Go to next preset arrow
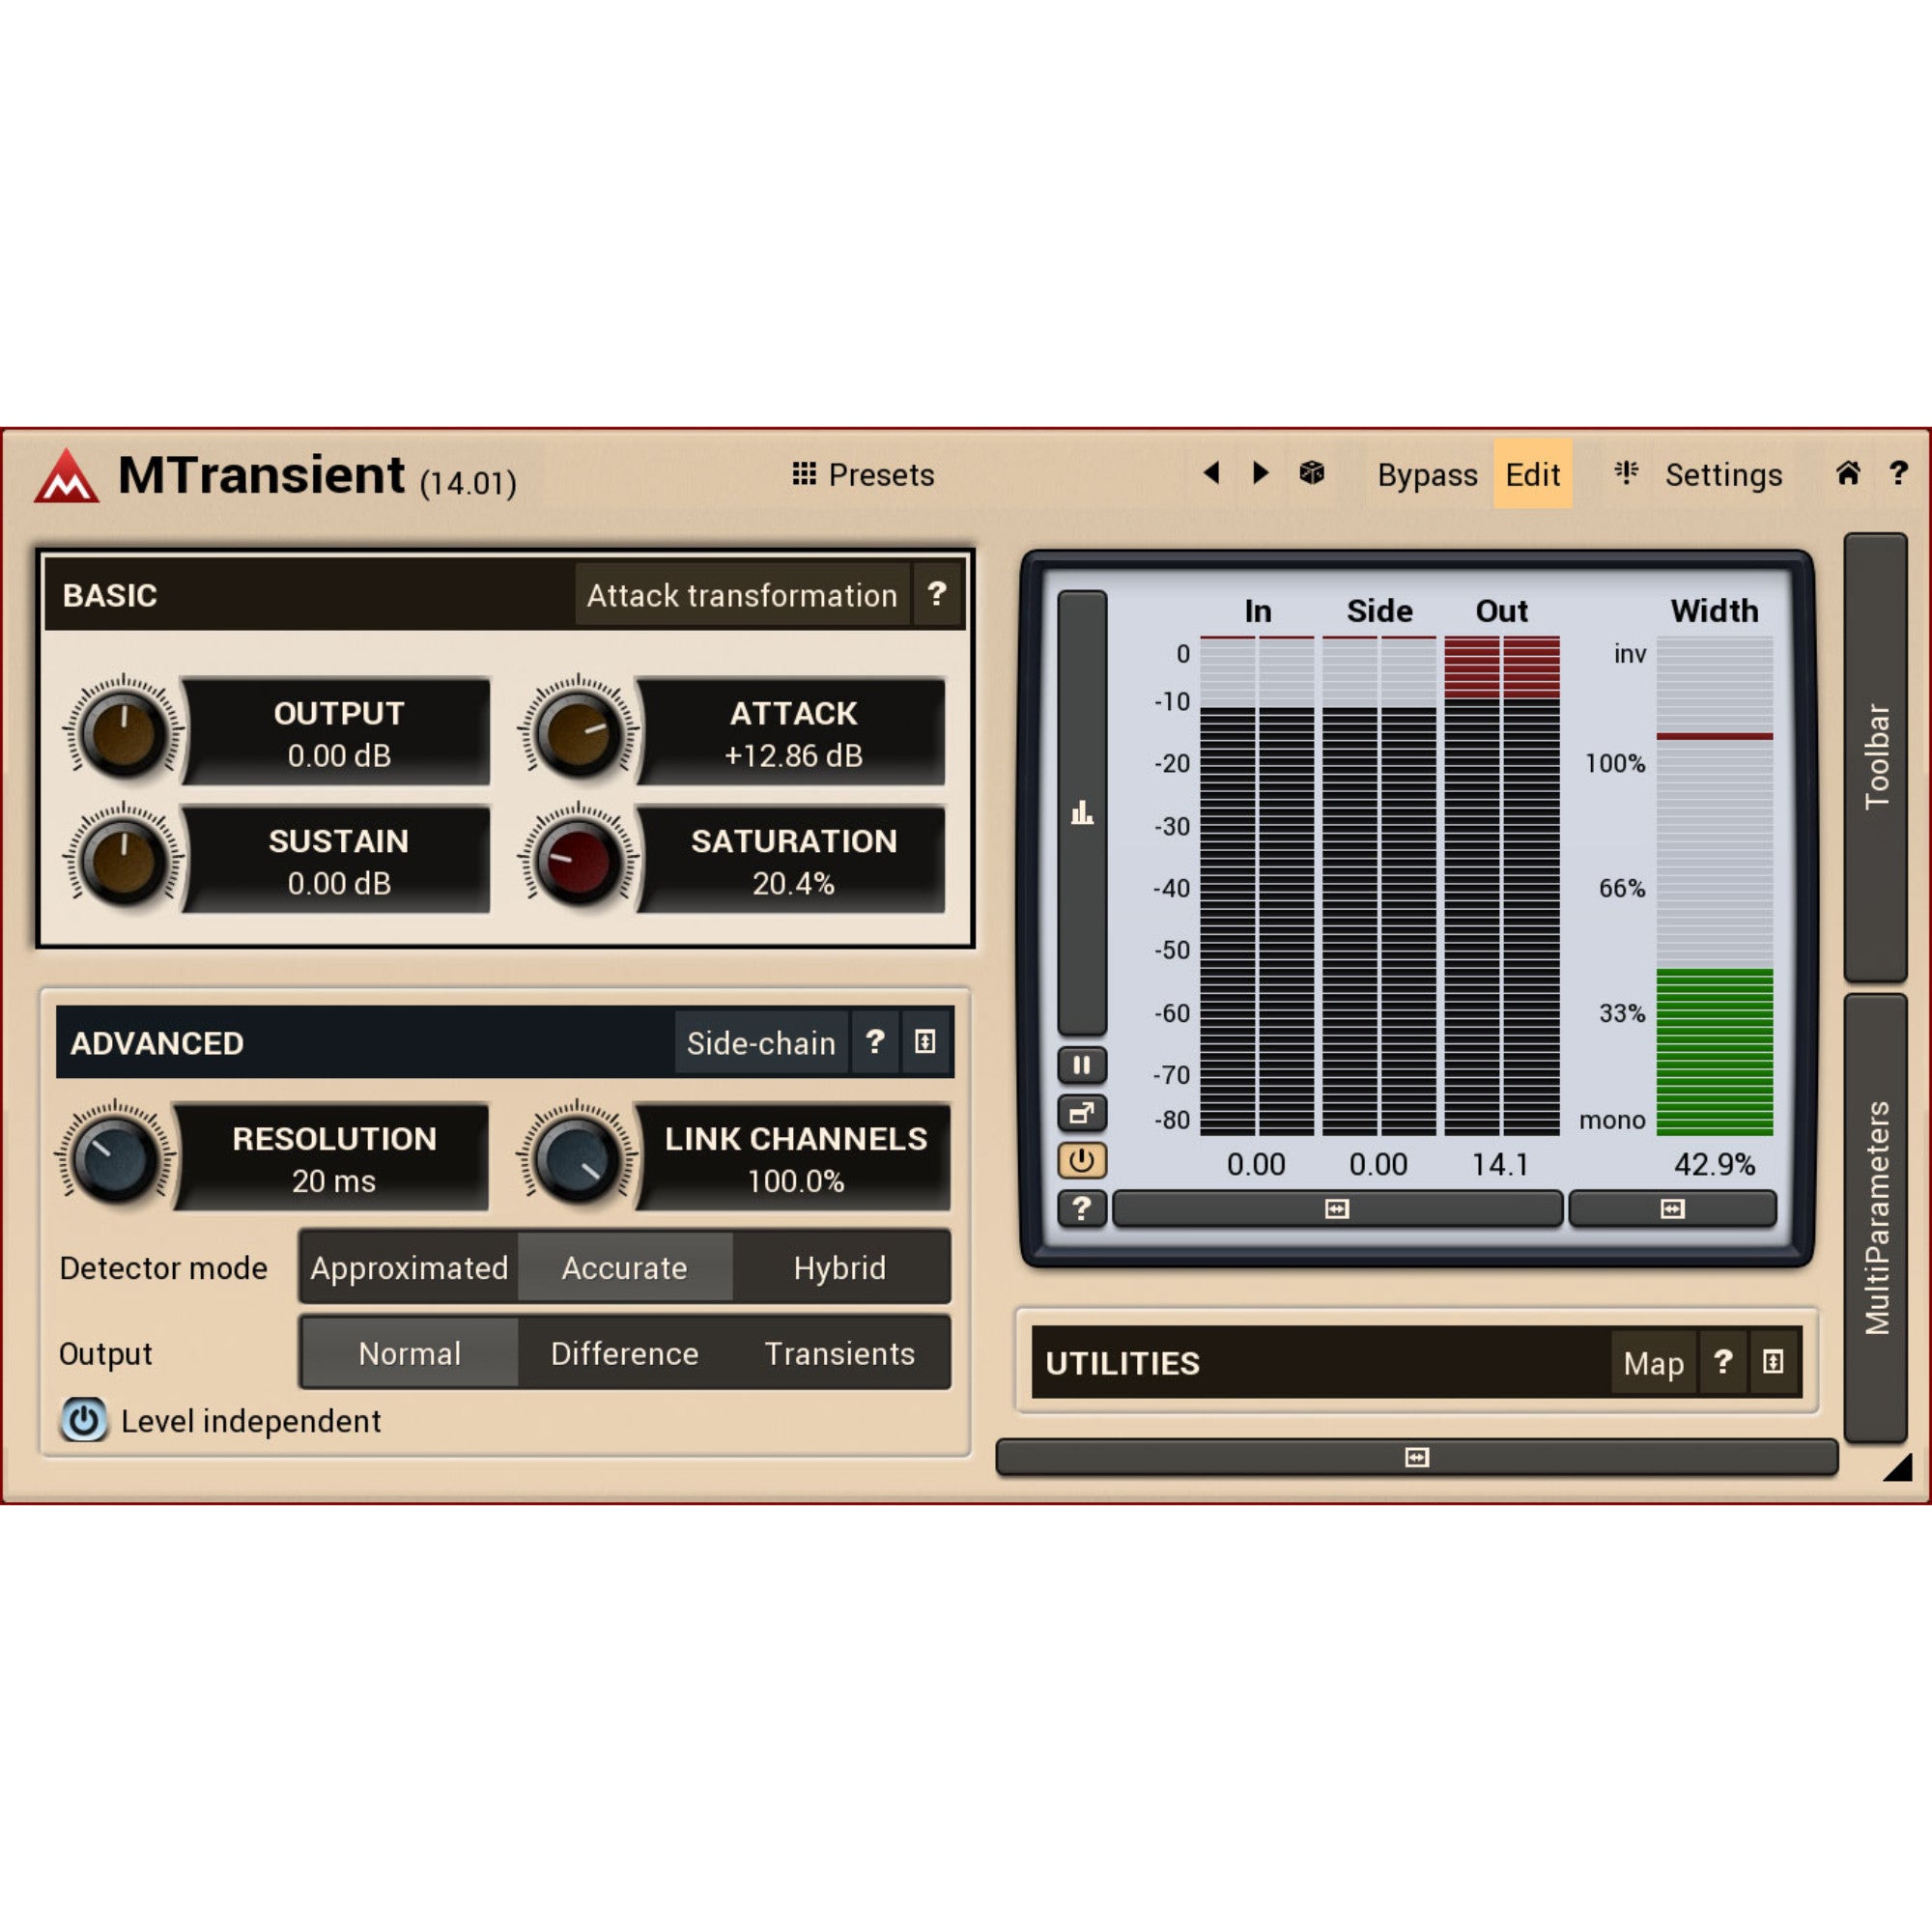This screenshot has width=1932, height=1932. point(1260,473)
